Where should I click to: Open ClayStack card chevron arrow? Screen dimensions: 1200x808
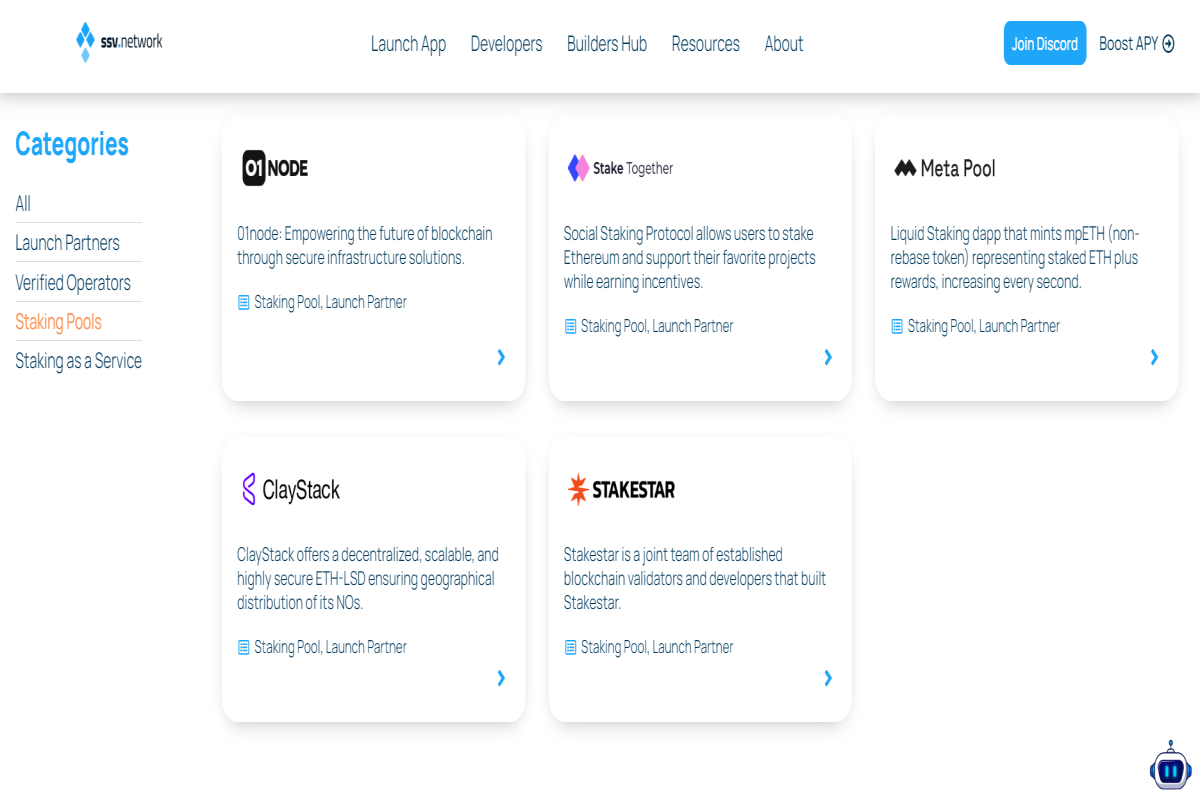point(501,678)
